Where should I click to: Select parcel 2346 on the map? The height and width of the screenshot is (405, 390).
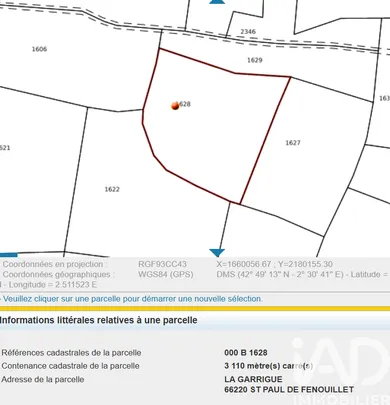[x=248, y=32]
